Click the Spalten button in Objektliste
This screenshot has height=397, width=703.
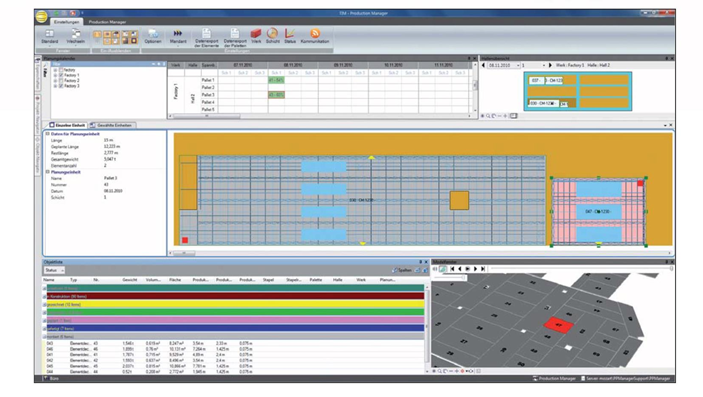[x=402, y=270]
